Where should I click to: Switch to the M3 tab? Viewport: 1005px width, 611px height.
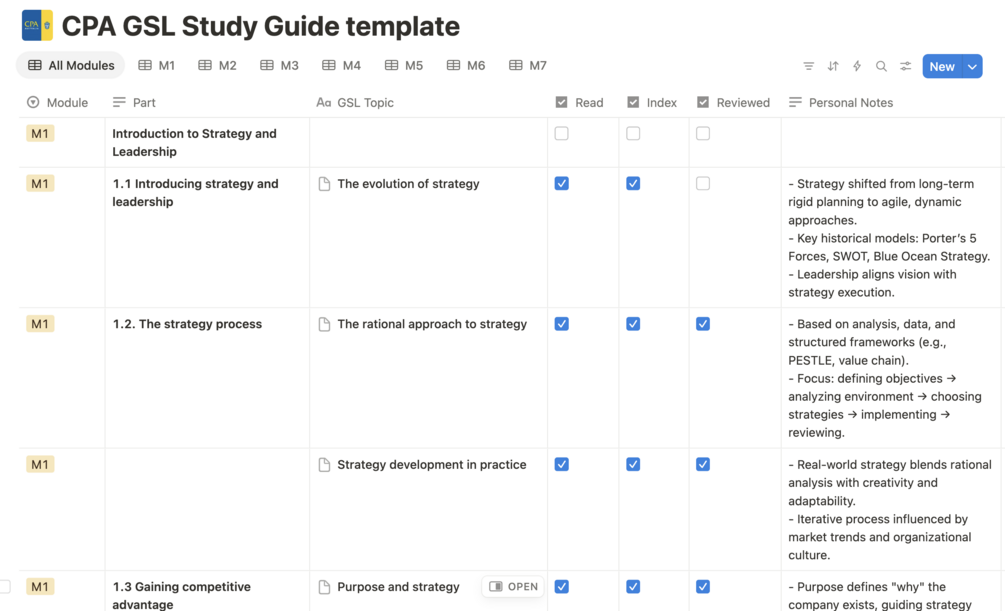tap(279, 66)
